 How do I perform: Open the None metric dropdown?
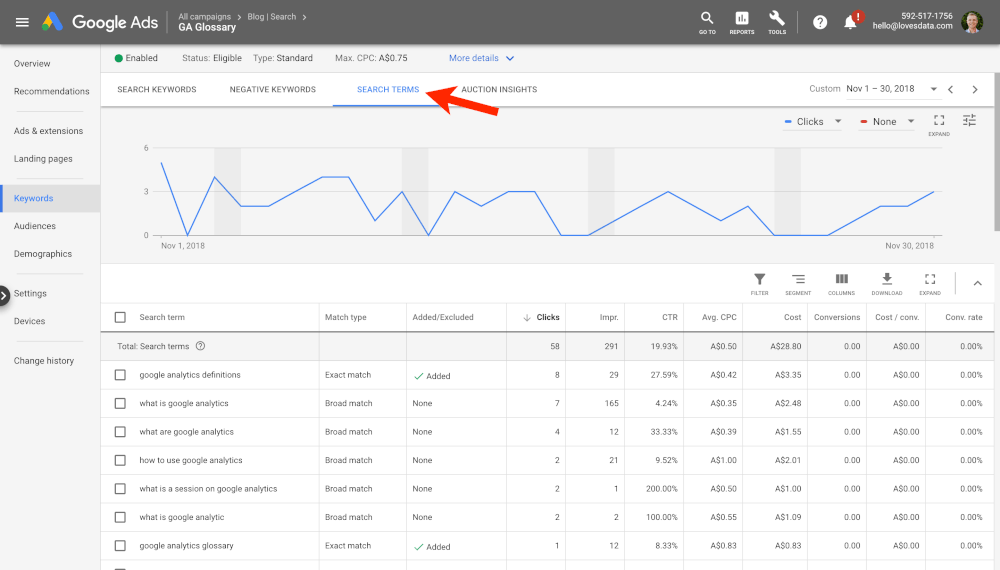(x=887, y=122)
